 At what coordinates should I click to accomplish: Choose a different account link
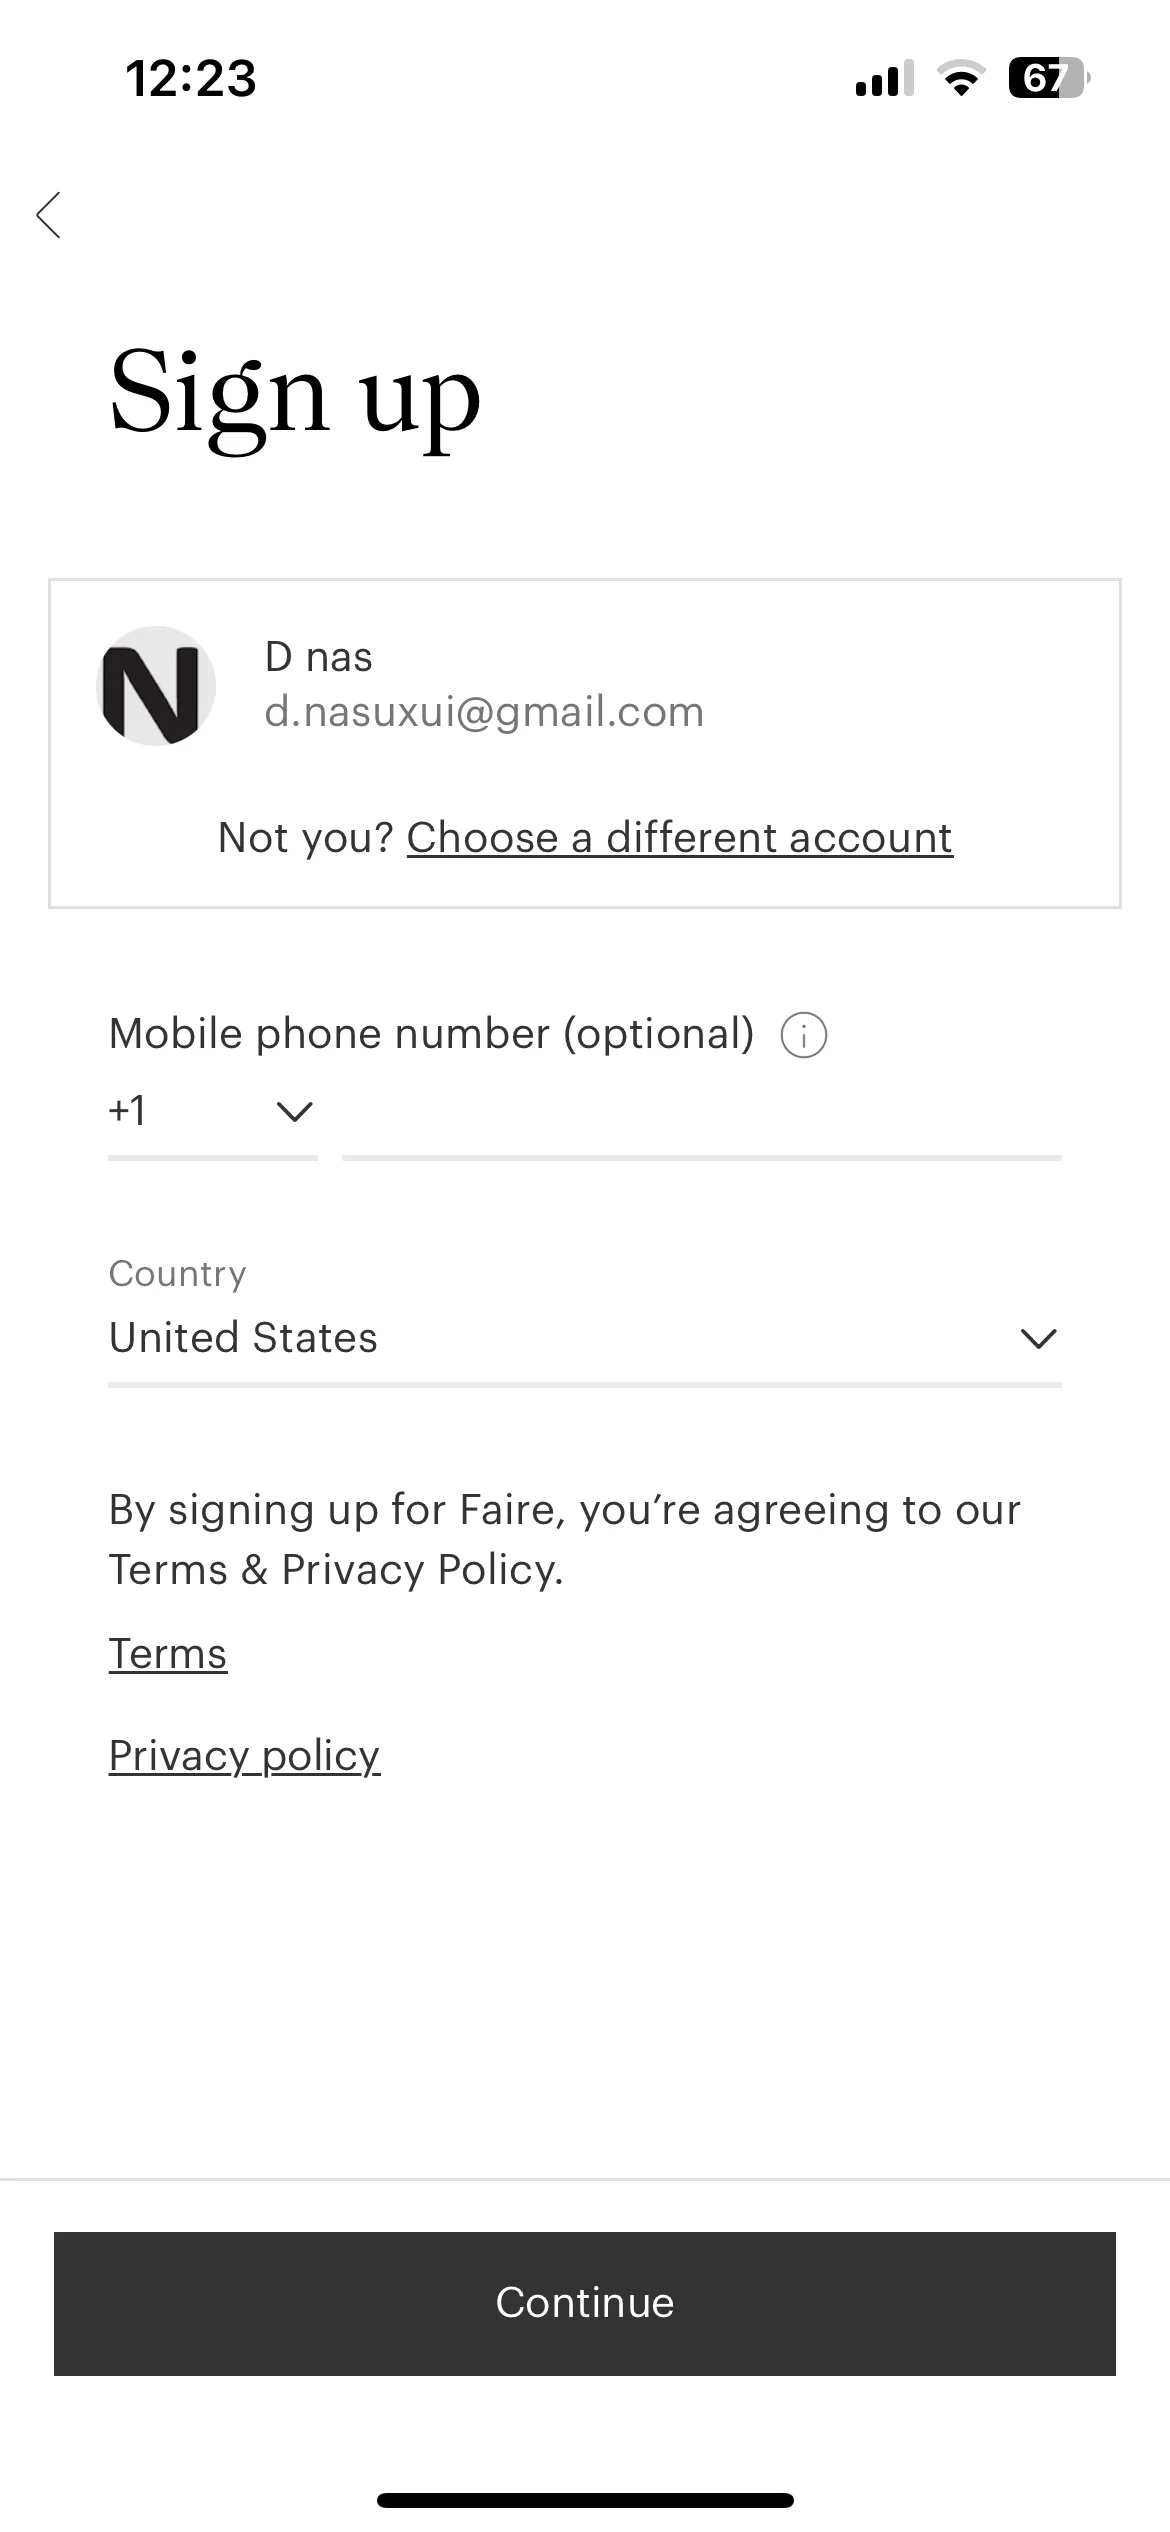[680, 838]
